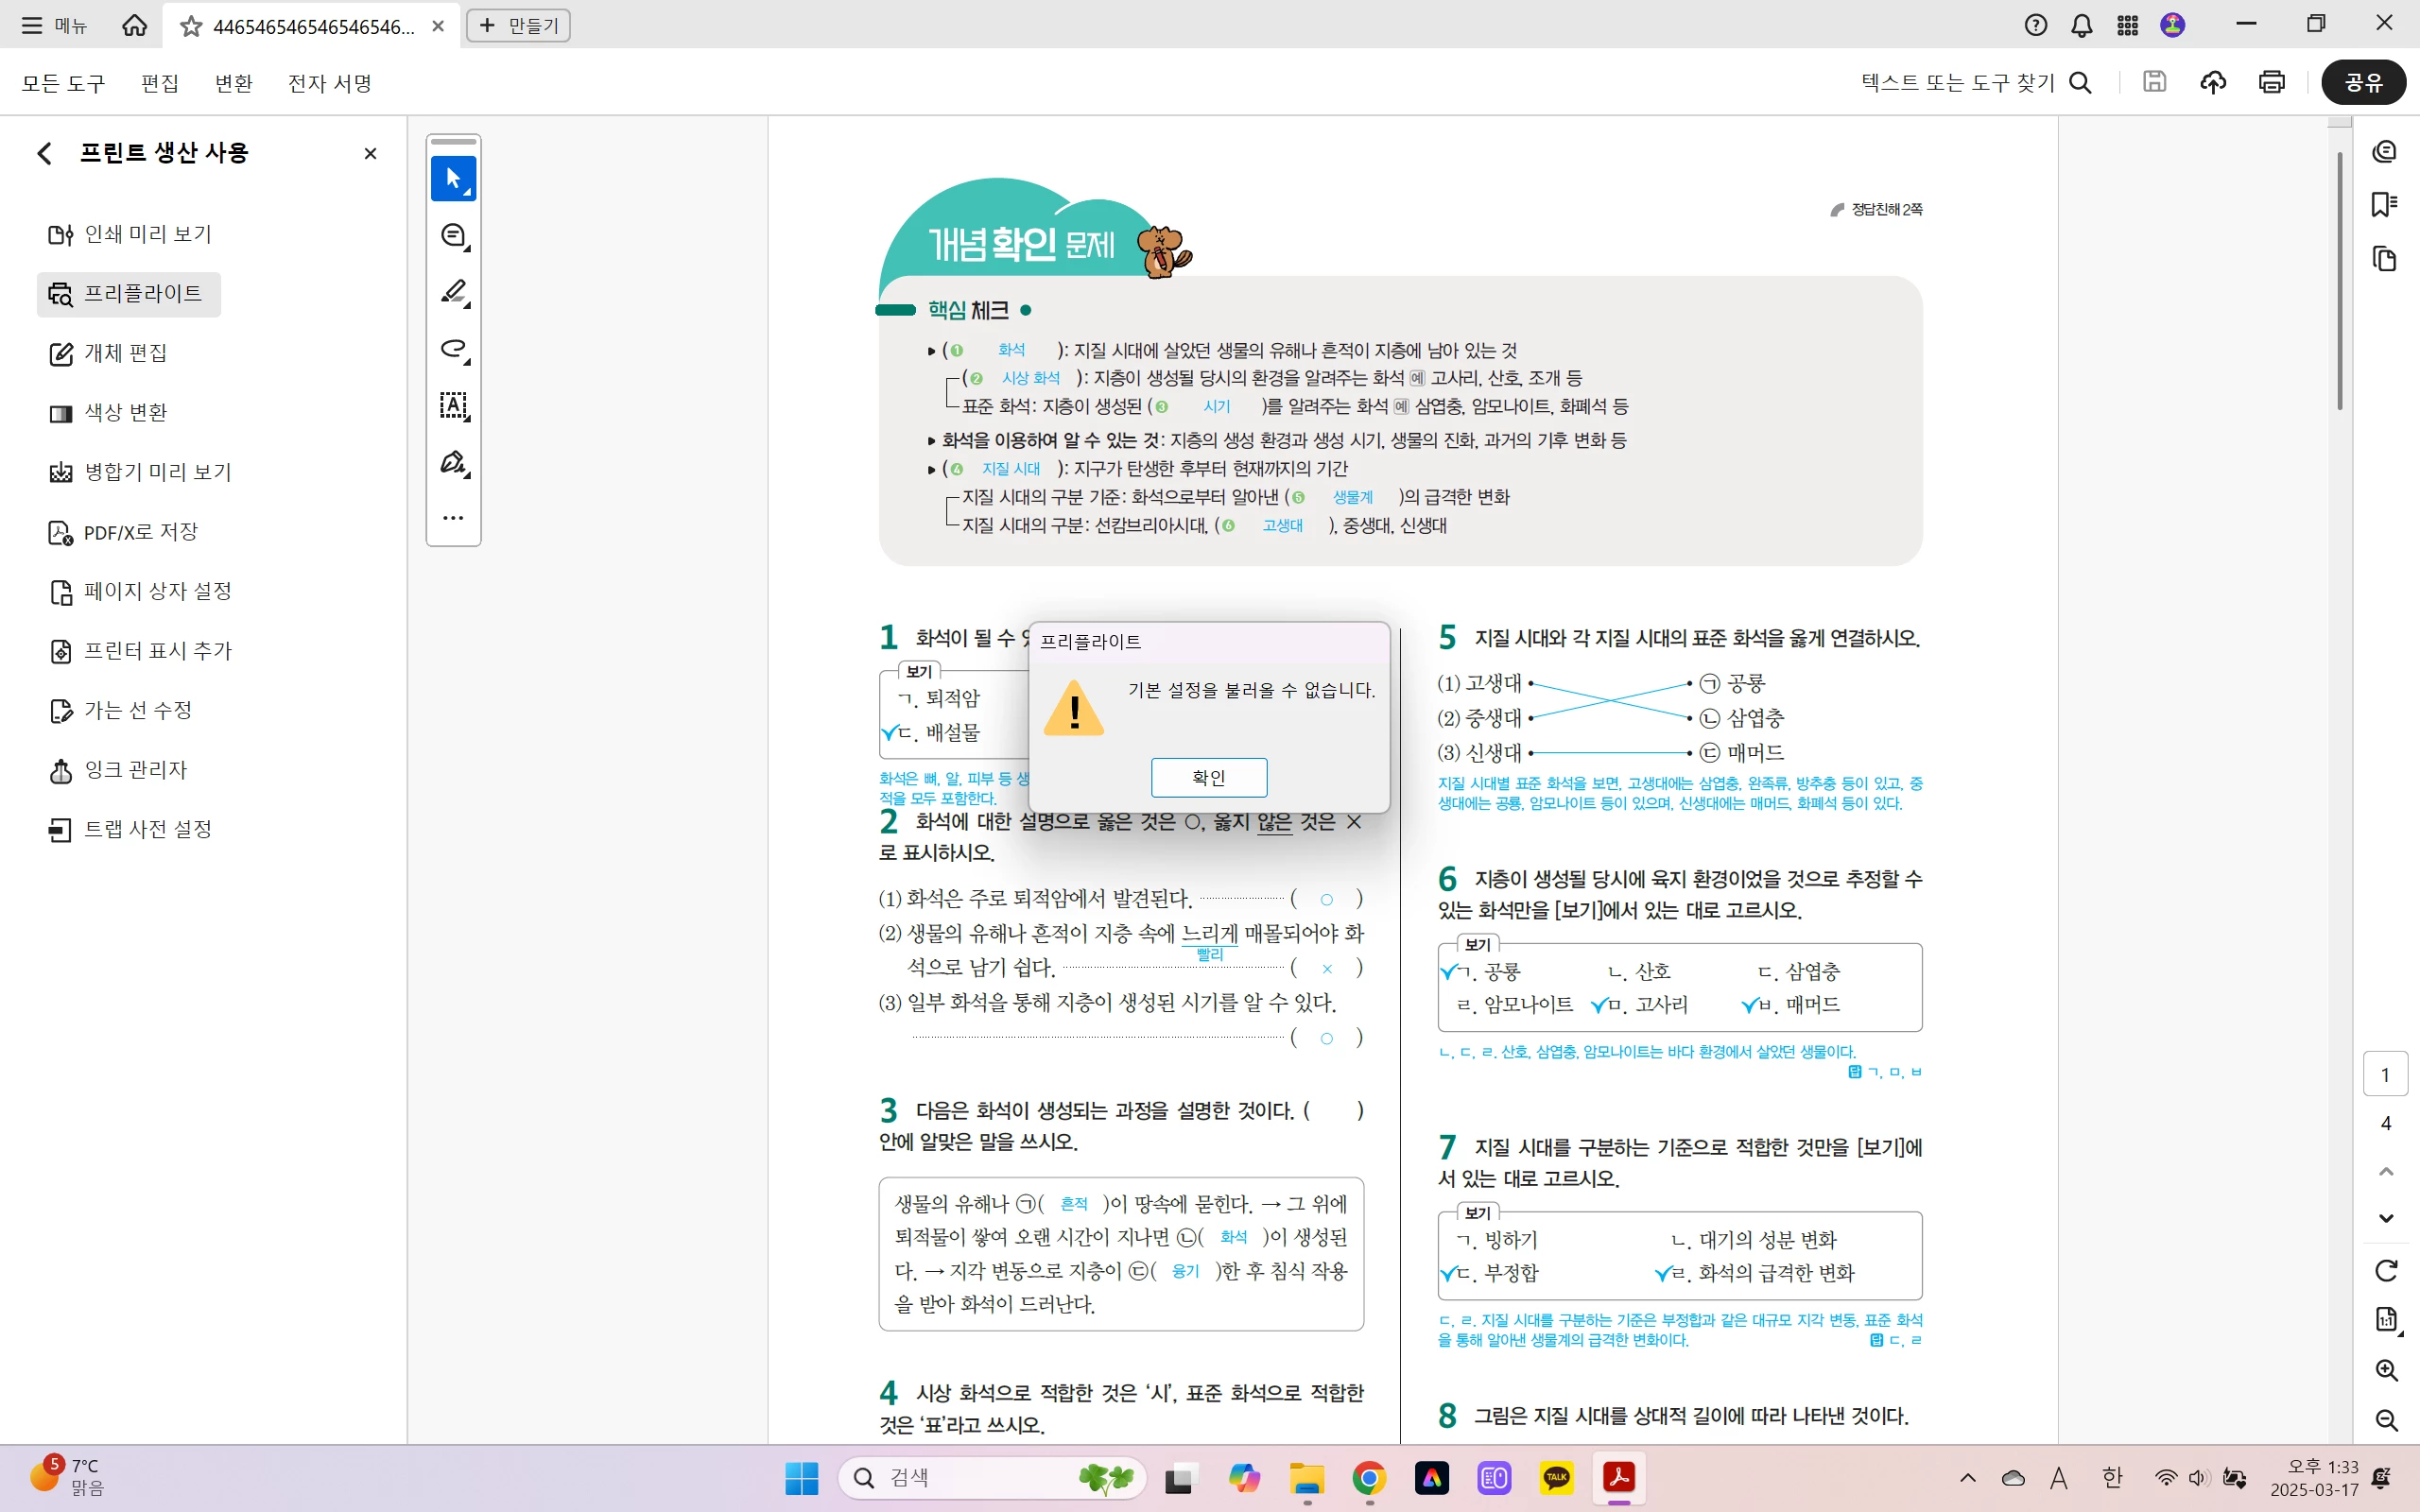Go back from the 프린트 생산 사용 panel
The height and width of the screenshot is (1512, 2420).
pyautogui.click(x=44, y=153)
